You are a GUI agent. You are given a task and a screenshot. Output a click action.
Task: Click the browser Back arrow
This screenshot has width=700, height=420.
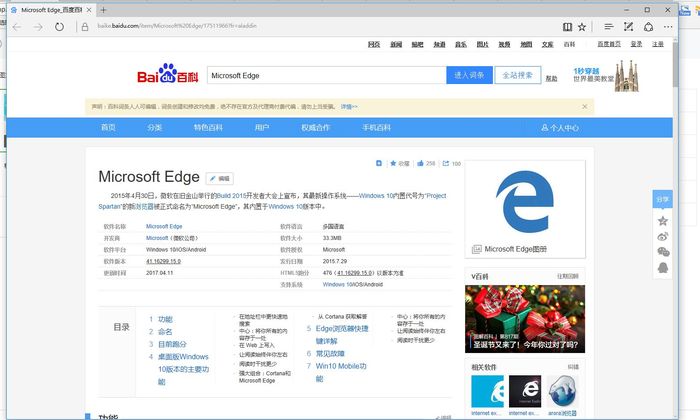(17, 27)
